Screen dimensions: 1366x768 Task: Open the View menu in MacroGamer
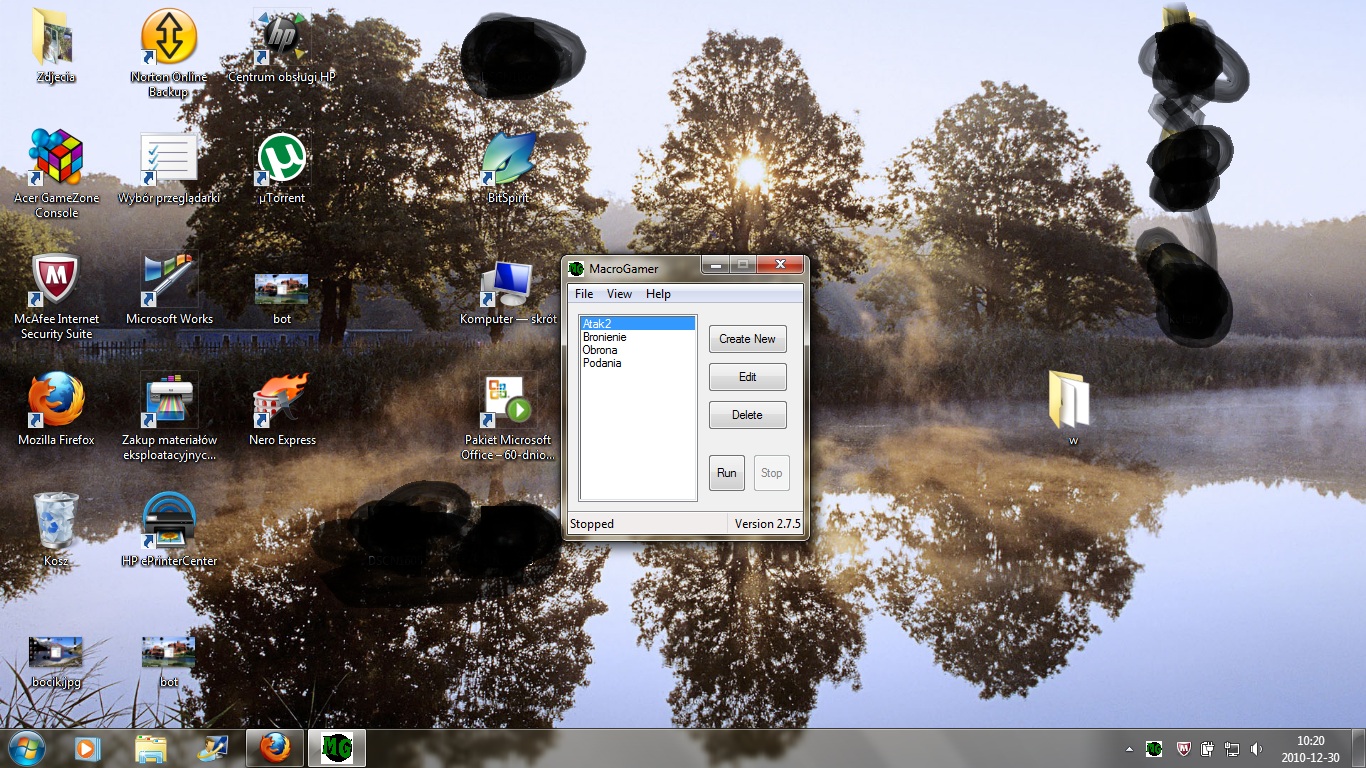click(619, 294)
